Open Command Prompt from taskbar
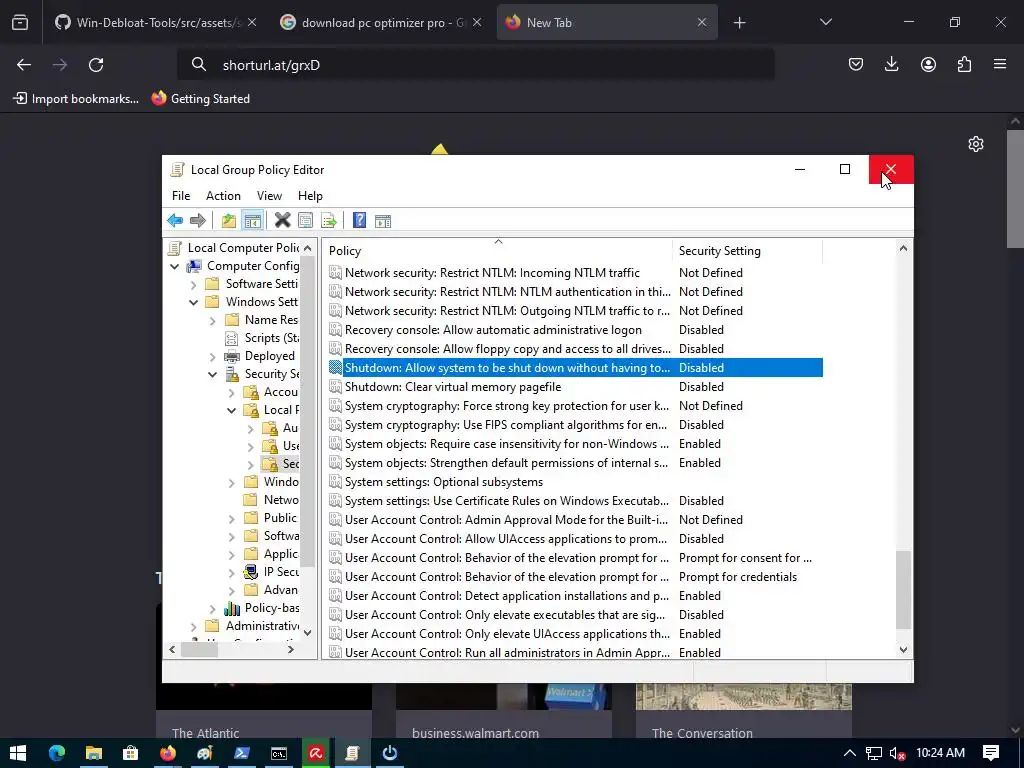 pyautogui.click(x=279, y=753)
